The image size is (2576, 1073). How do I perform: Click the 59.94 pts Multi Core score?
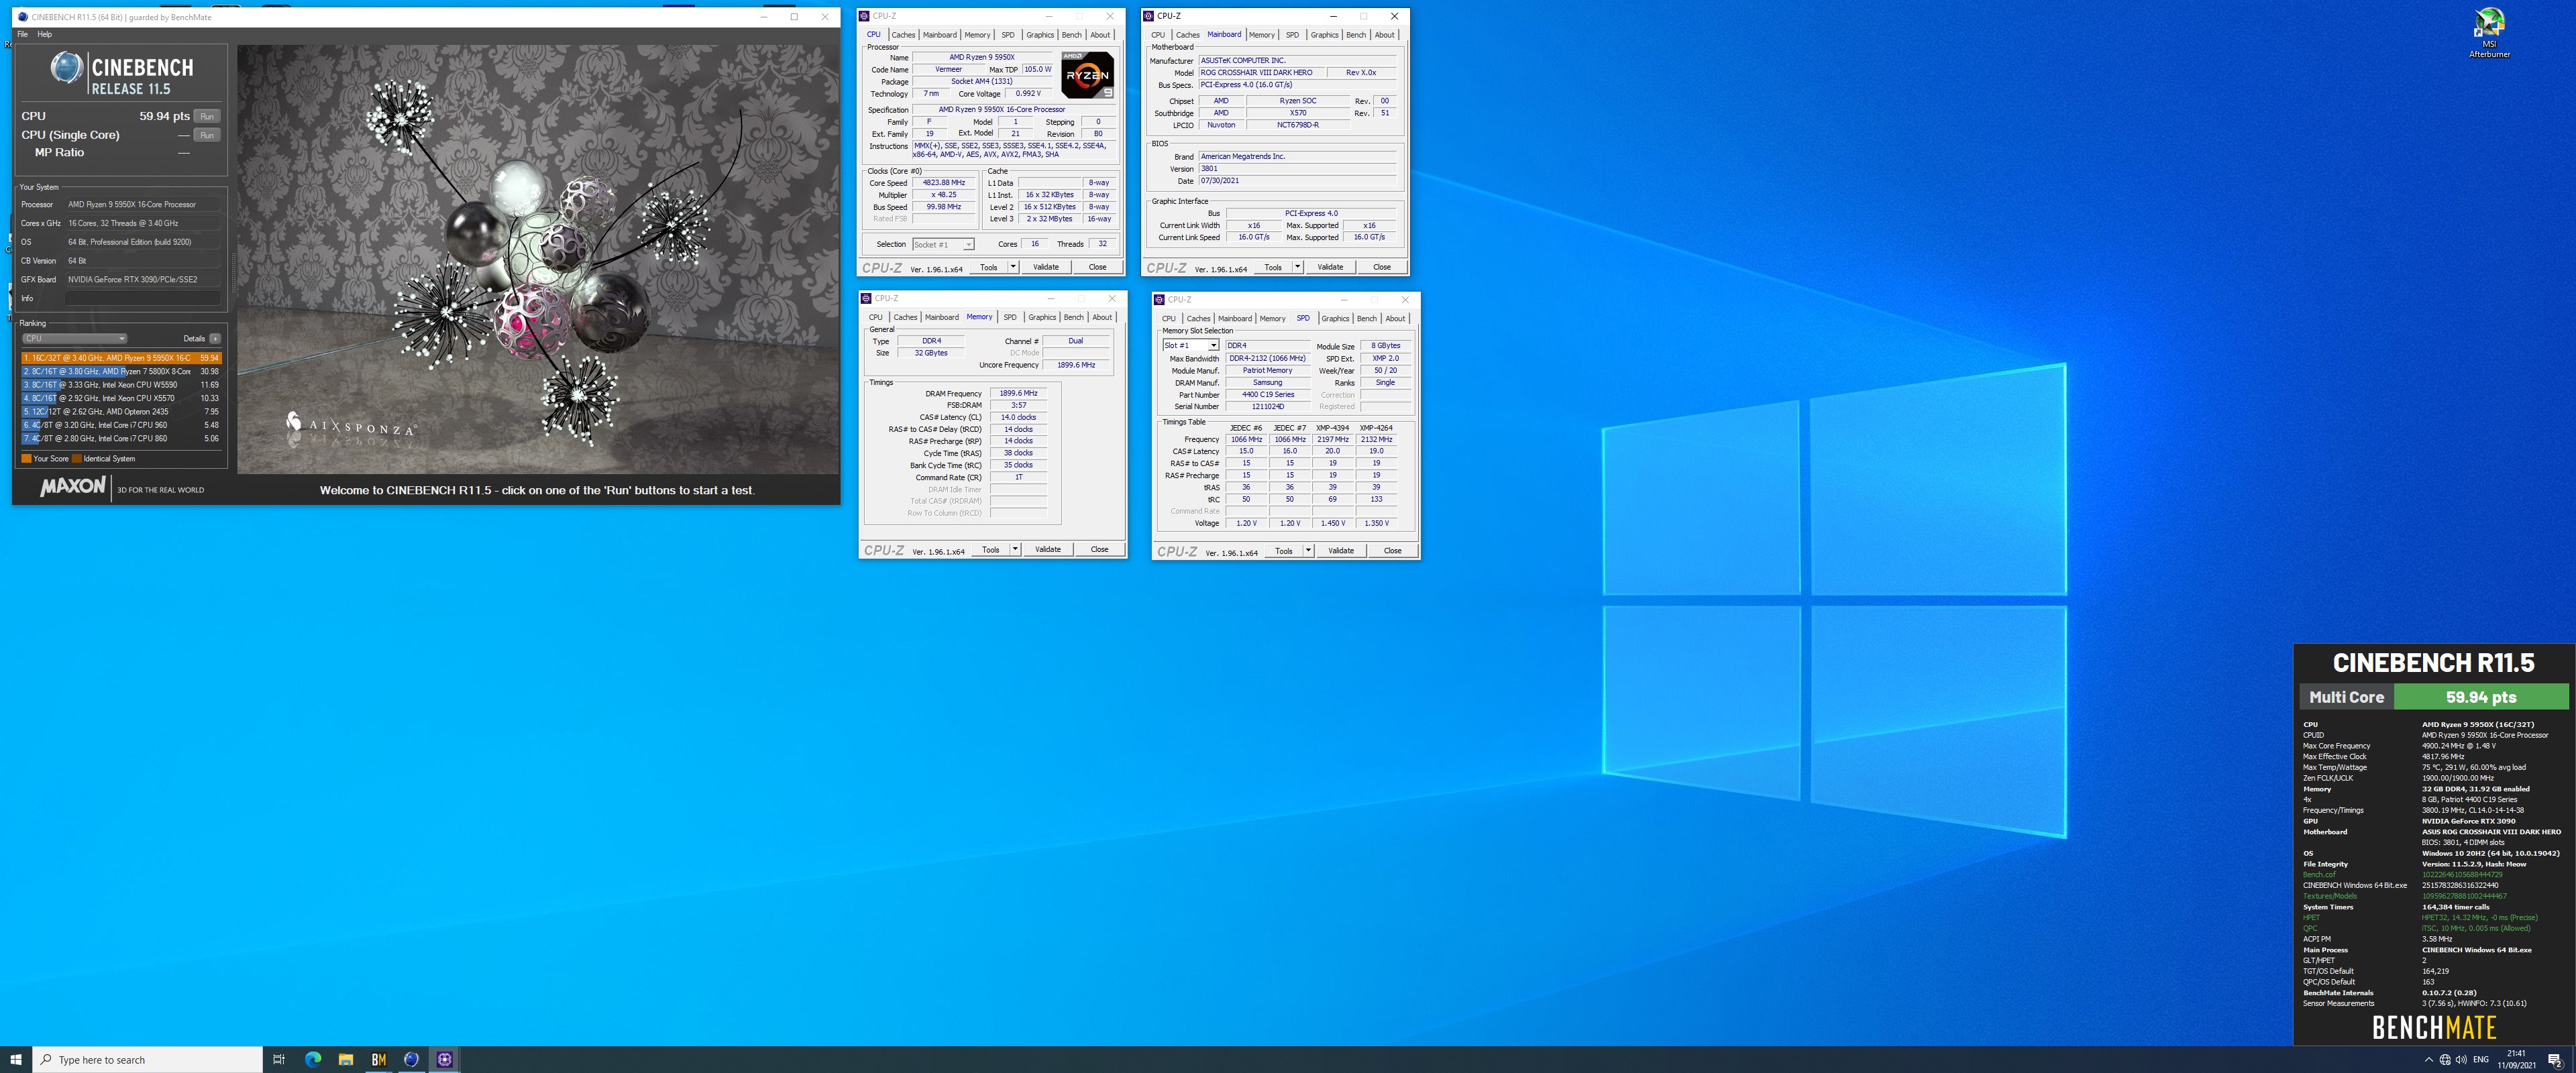coord(2481,697)
